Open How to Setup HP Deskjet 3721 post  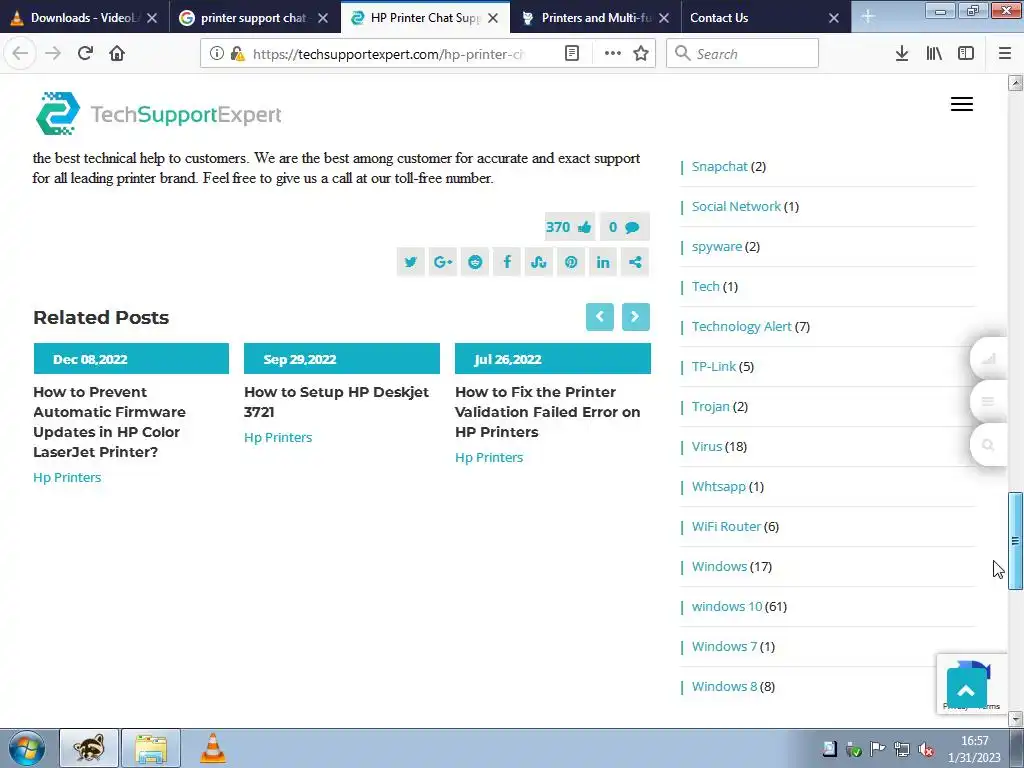[336, 402]
